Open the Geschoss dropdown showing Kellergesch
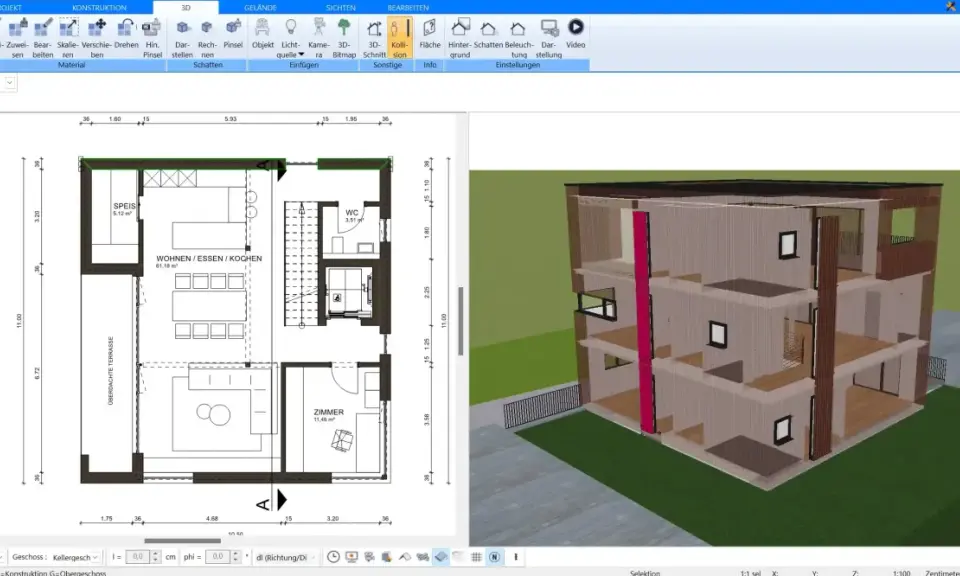The image size is (960, 576). click(75, 557)
